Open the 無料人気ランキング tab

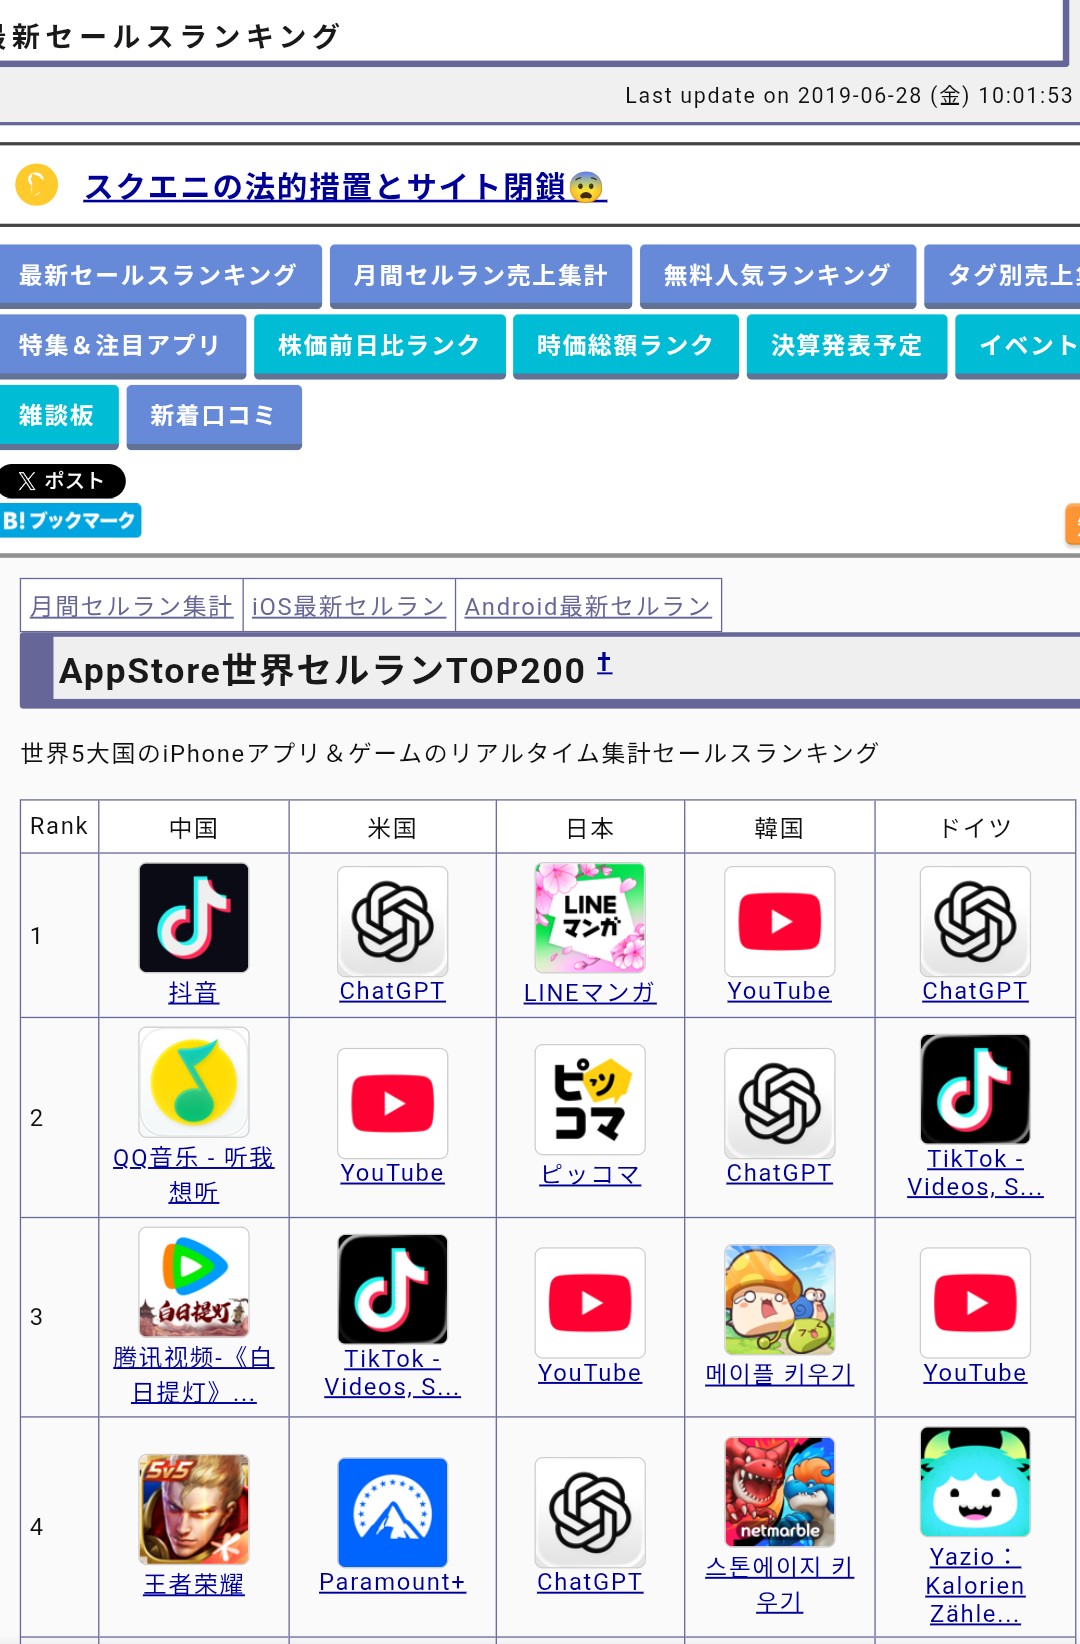point(777,275)
